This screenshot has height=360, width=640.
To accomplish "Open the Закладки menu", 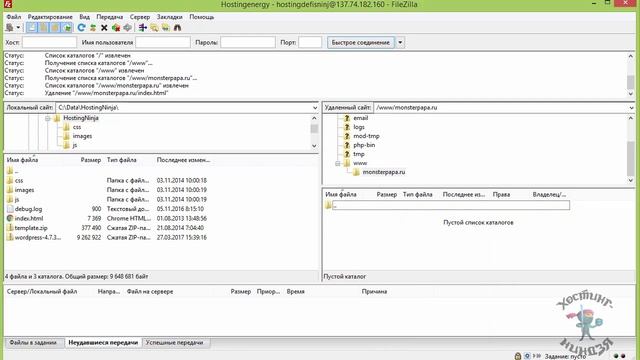I will (169, 17).
